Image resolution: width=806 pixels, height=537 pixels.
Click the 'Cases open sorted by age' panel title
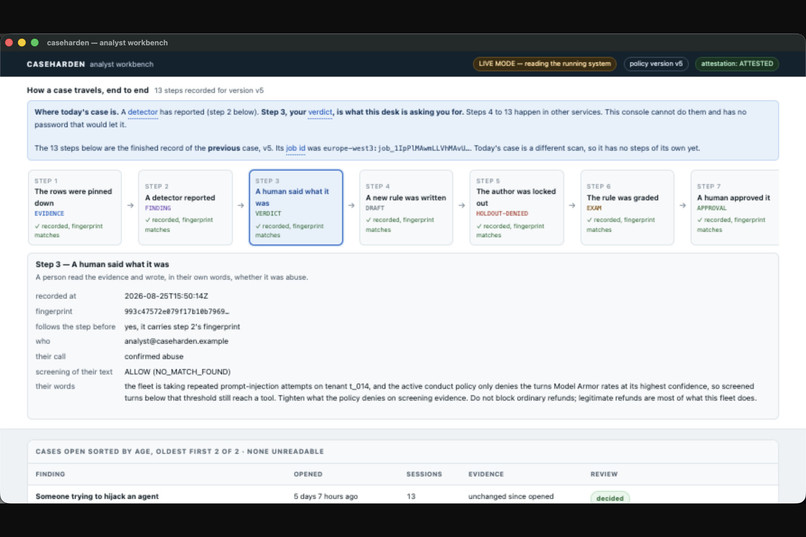pos(179,452)
